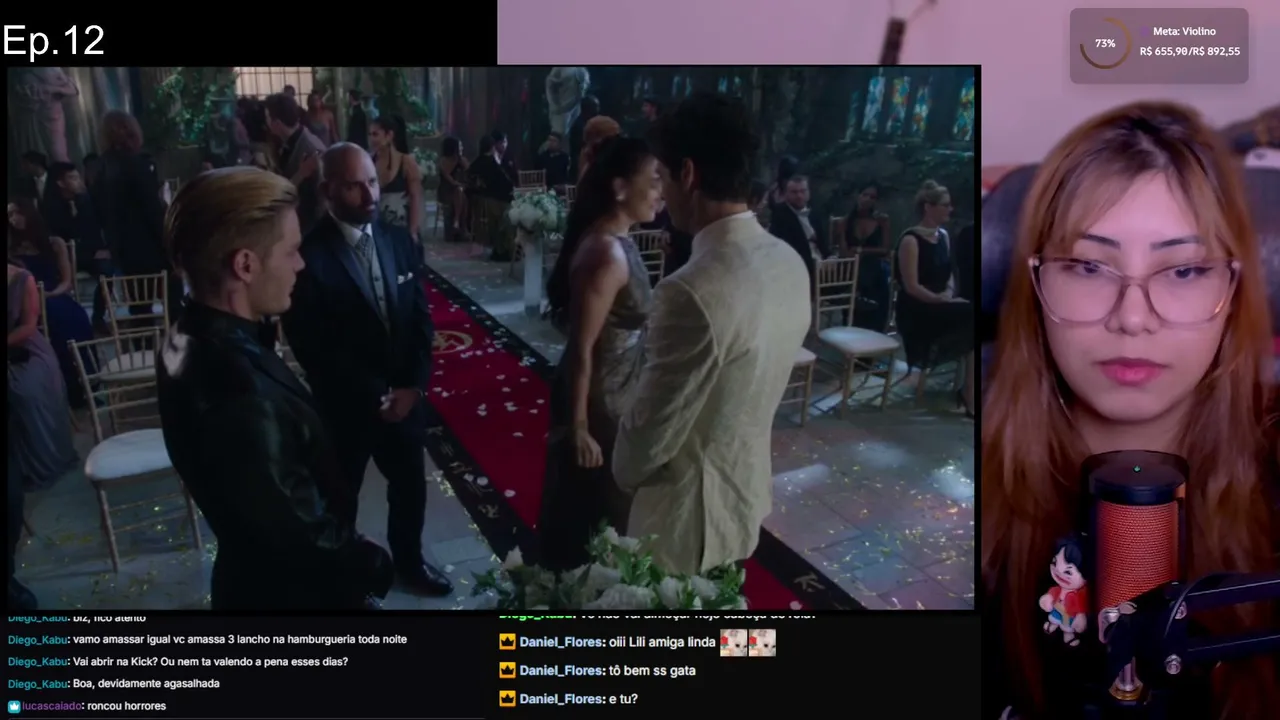The width and height of the screenshot is (1280, 720).
Task: Click the 73% circular goal progress ring
Action: point(1105,44)
